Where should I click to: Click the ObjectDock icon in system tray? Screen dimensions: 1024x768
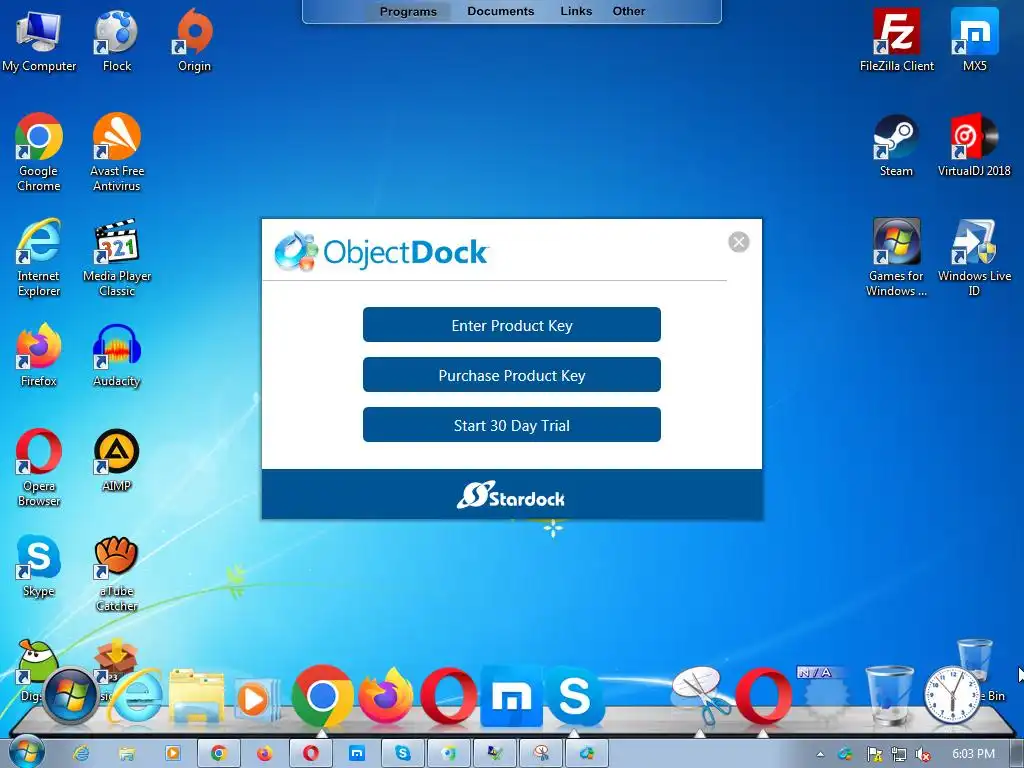[x=845, y=754]
